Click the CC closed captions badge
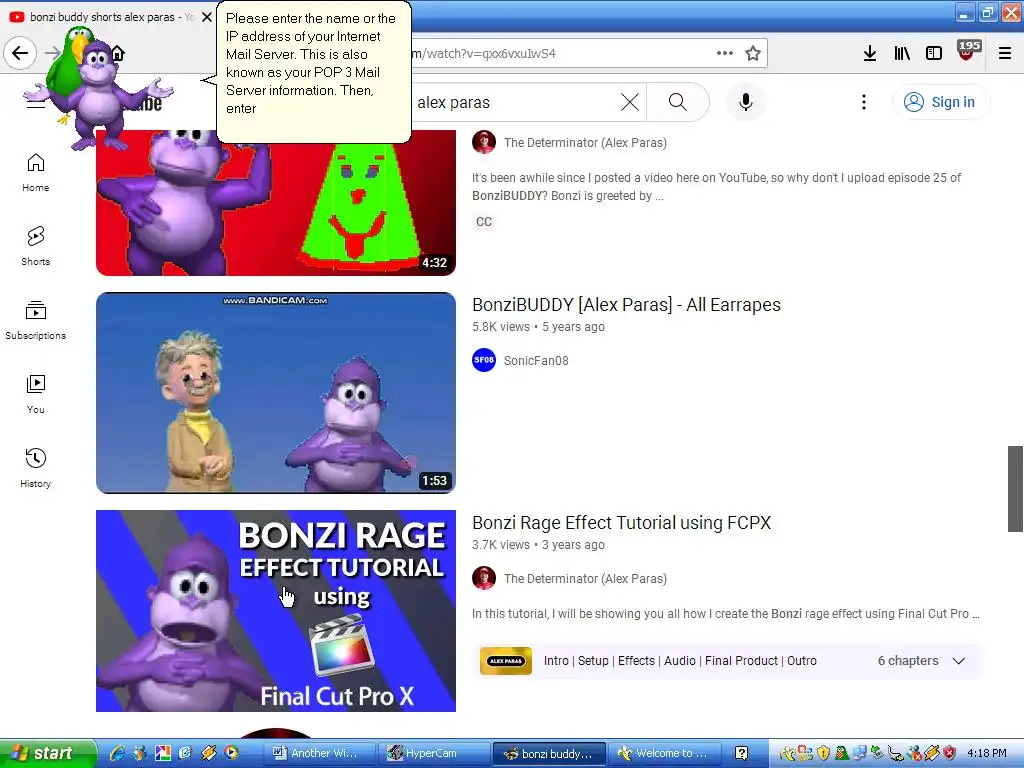The image size is (1024, 768). click(x=484, y=221)
